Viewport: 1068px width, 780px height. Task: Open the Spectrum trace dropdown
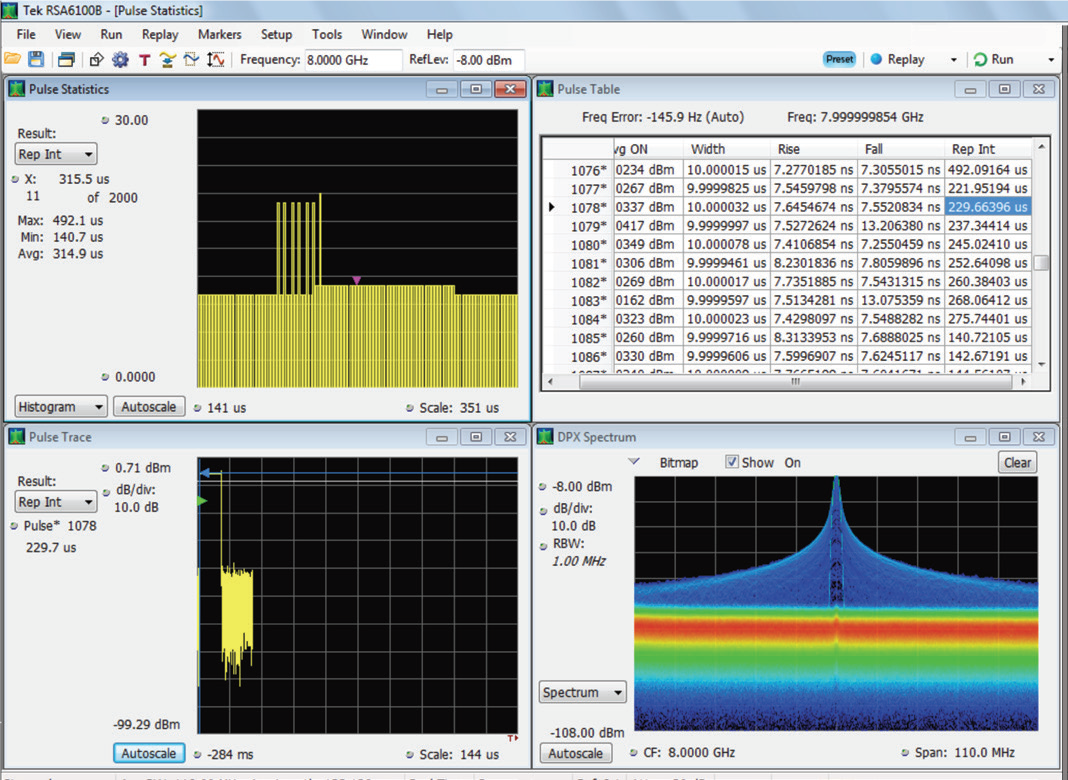click(x=583, y=692)
